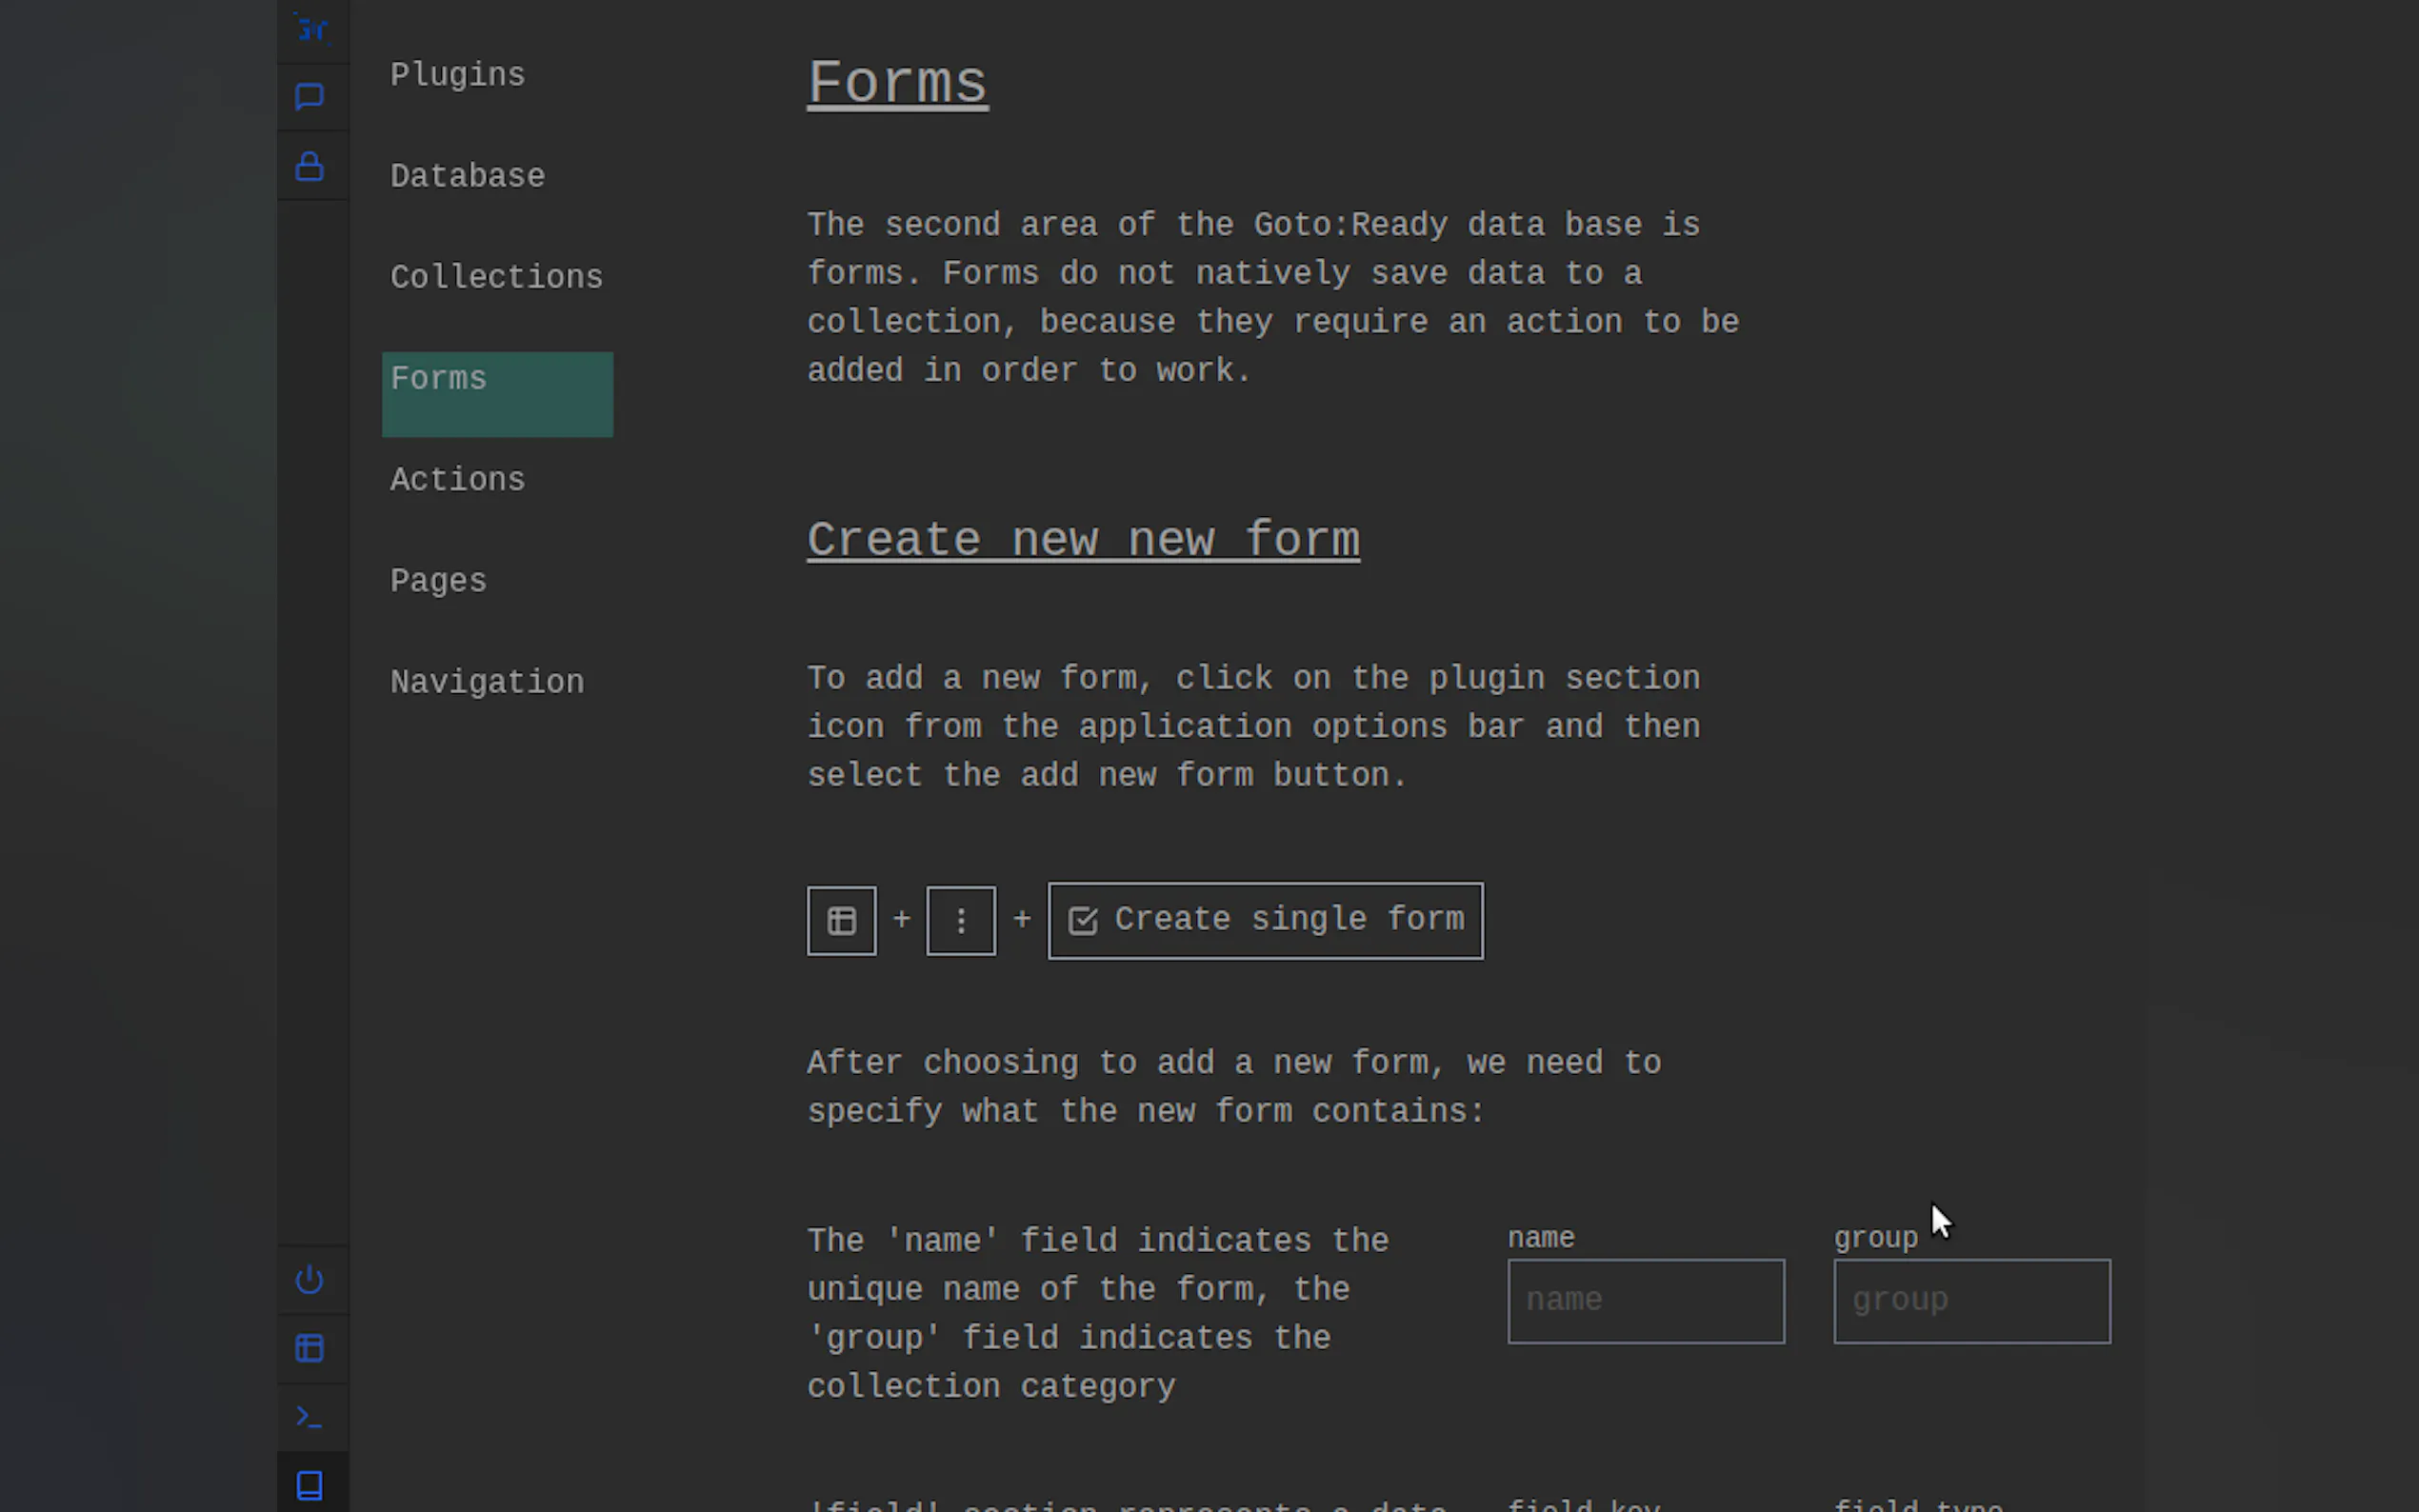Click the three-dot options icon
This screenshot has width=2419, height=1512.
pyautogui.click(x=960, y=920)
